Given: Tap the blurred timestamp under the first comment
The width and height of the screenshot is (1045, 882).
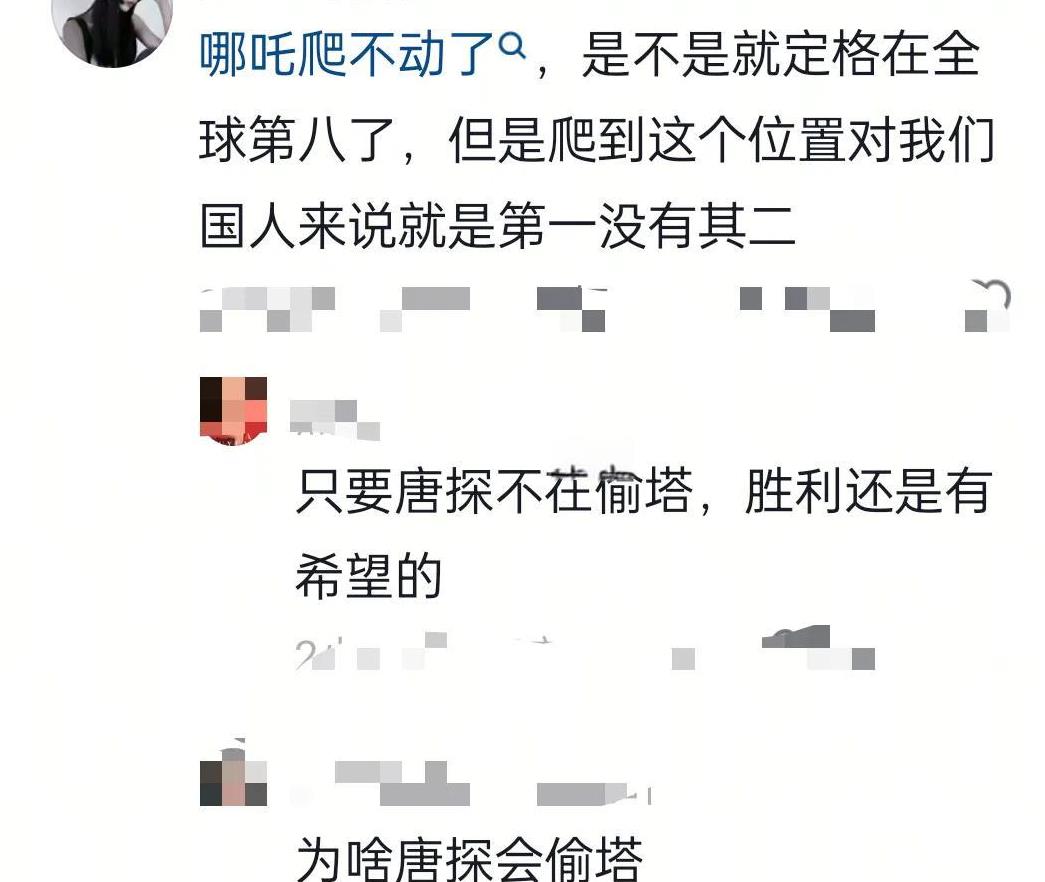Looking at the screenshot, I should coord(267,309).
